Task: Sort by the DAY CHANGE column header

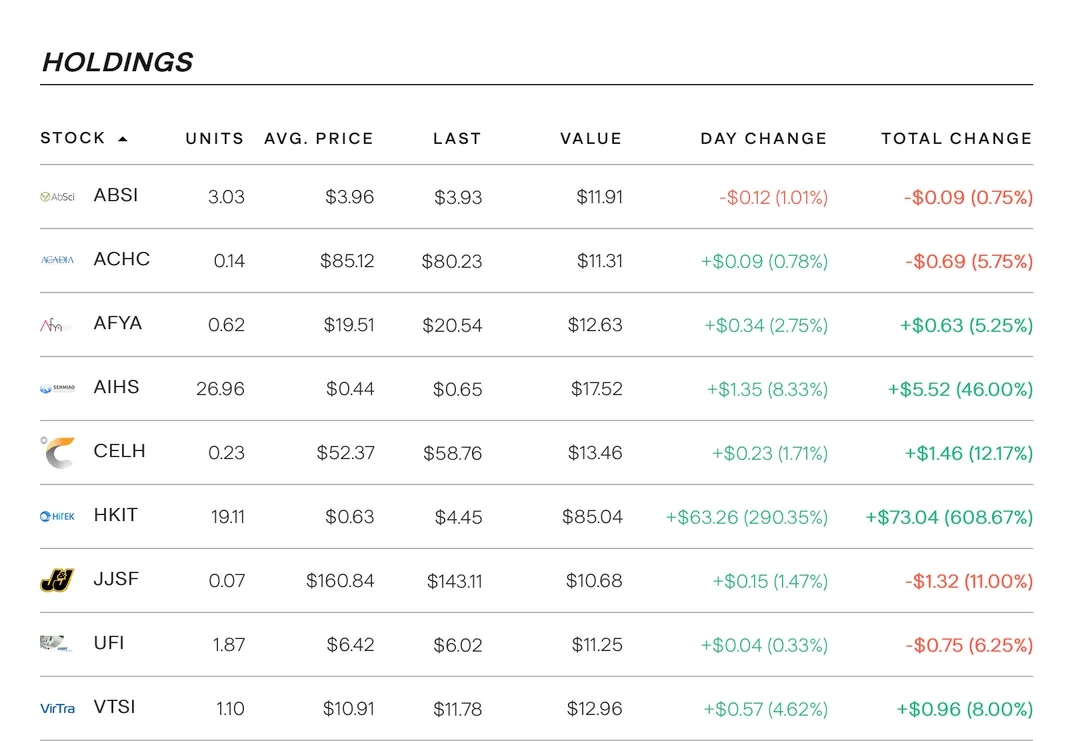Action: [763, 139]
